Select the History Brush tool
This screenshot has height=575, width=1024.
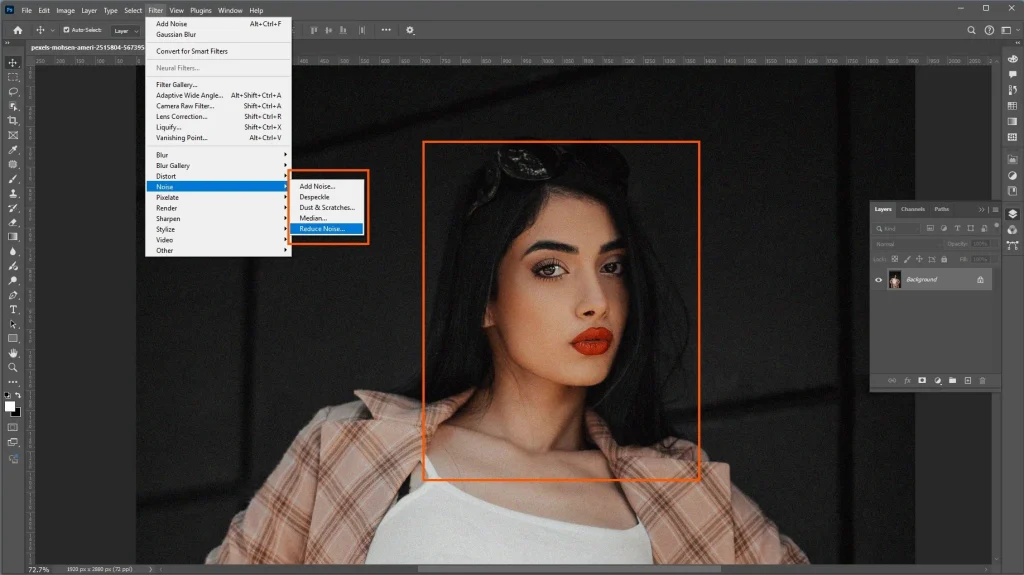(x=13, y=208)
